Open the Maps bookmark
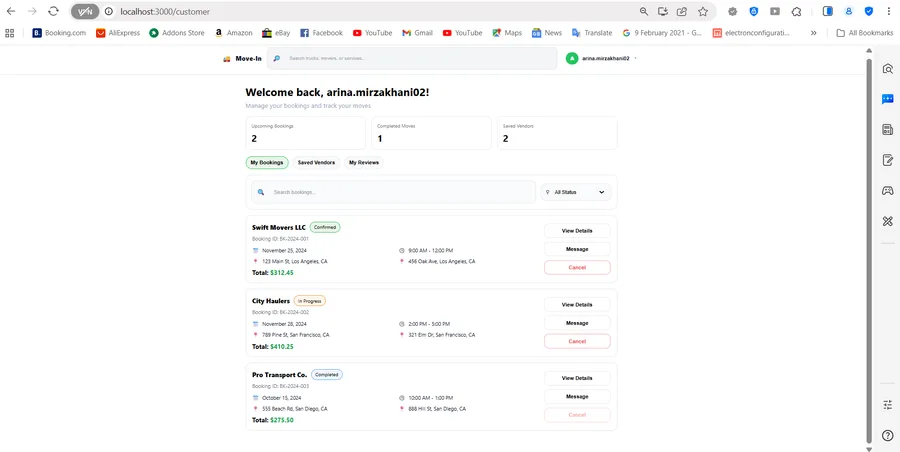Viewport: 900px width, 452px height. 507,33
